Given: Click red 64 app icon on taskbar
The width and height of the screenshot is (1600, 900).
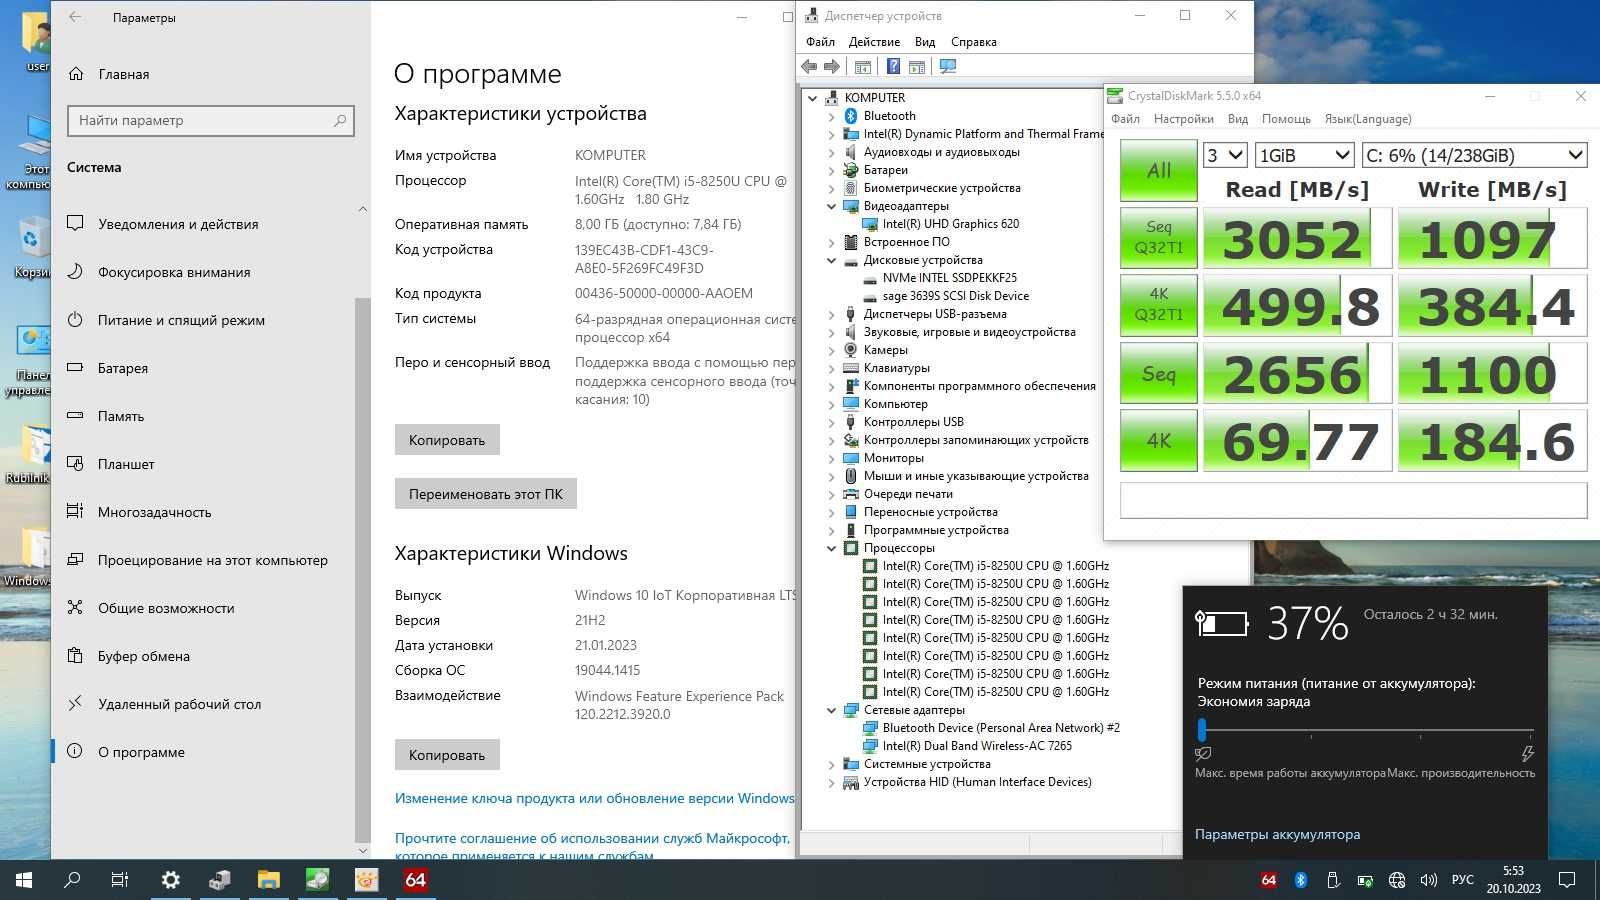Looking at the screenshot, I should [x=415, y=880].
